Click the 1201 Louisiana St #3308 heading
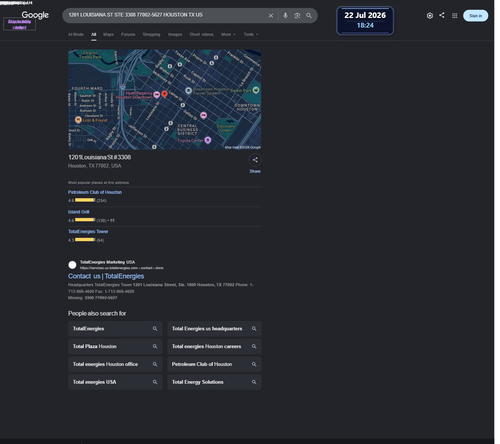The width and height of the screenshot is (500, 444). [x=99, y=157]
